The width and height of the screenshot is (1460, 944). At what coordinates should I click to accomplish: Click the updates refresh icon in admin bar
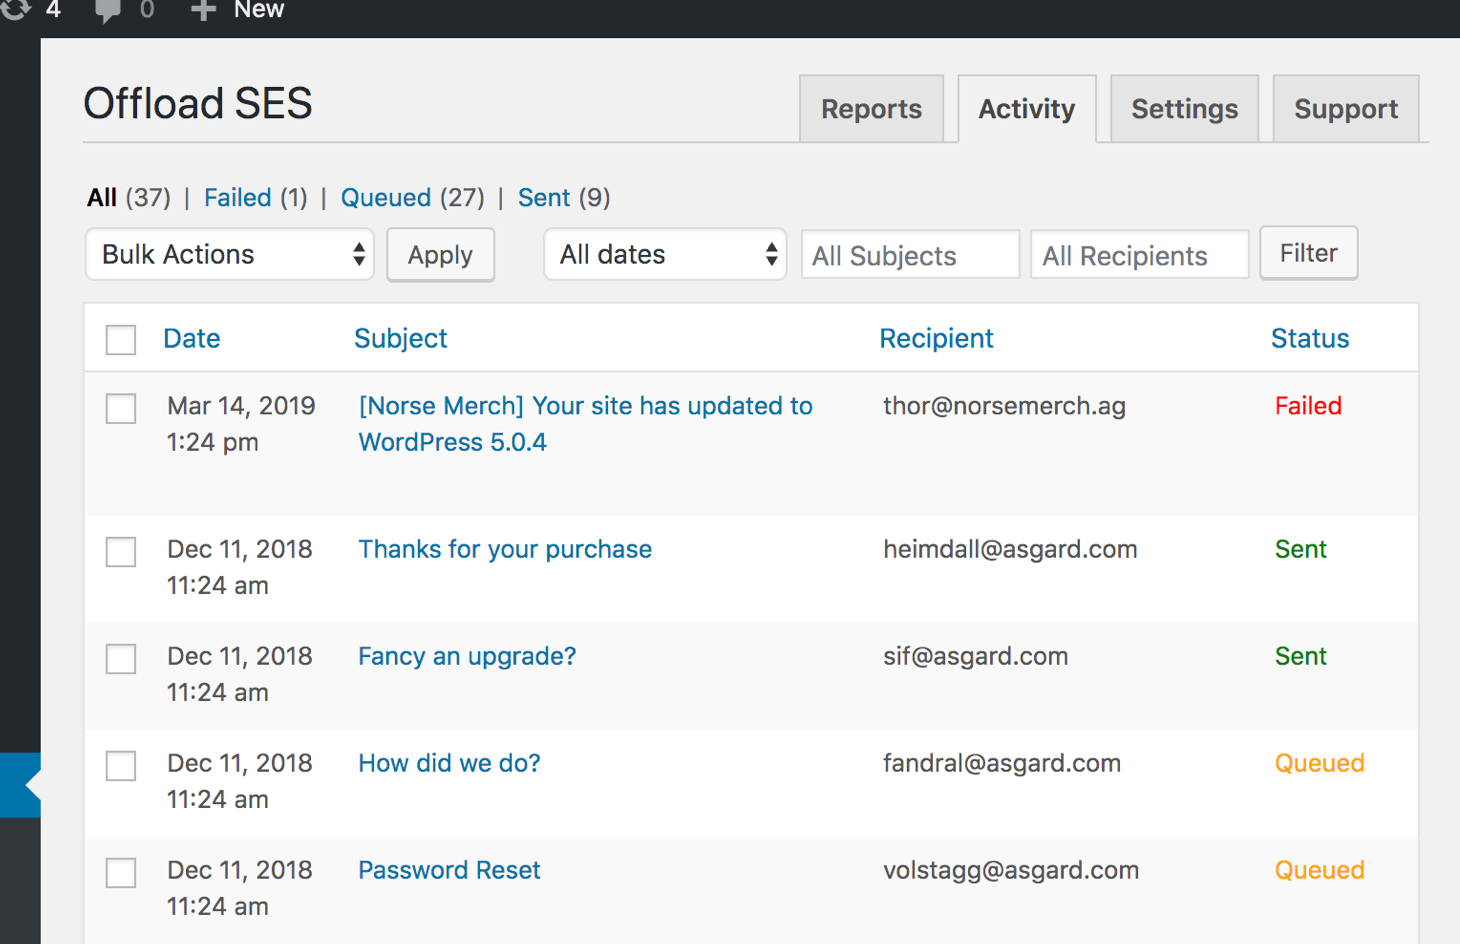(x=15, y=9)
